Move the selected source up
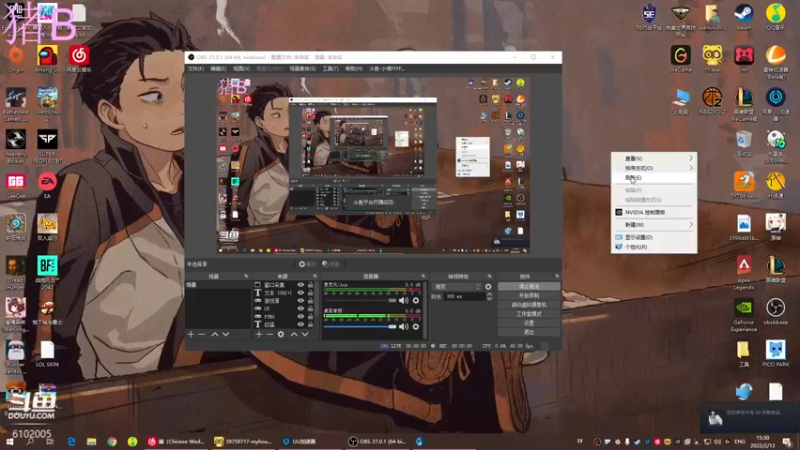800x450 pixels. pyautogui.click(x=294, y=334)
